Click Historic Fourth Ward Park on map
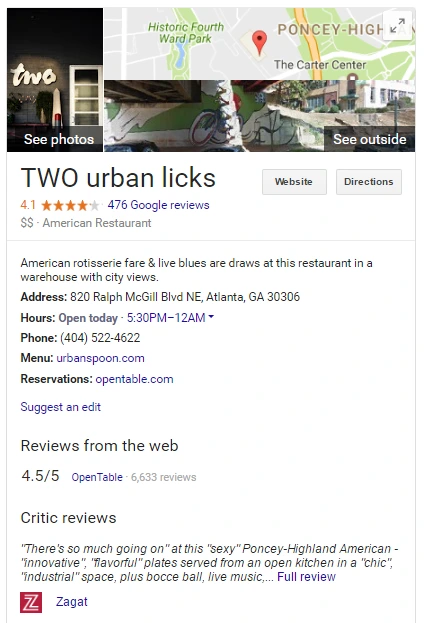Image resolution: width=424 pixels, height=623 pixels. click(x=186, y=33)
